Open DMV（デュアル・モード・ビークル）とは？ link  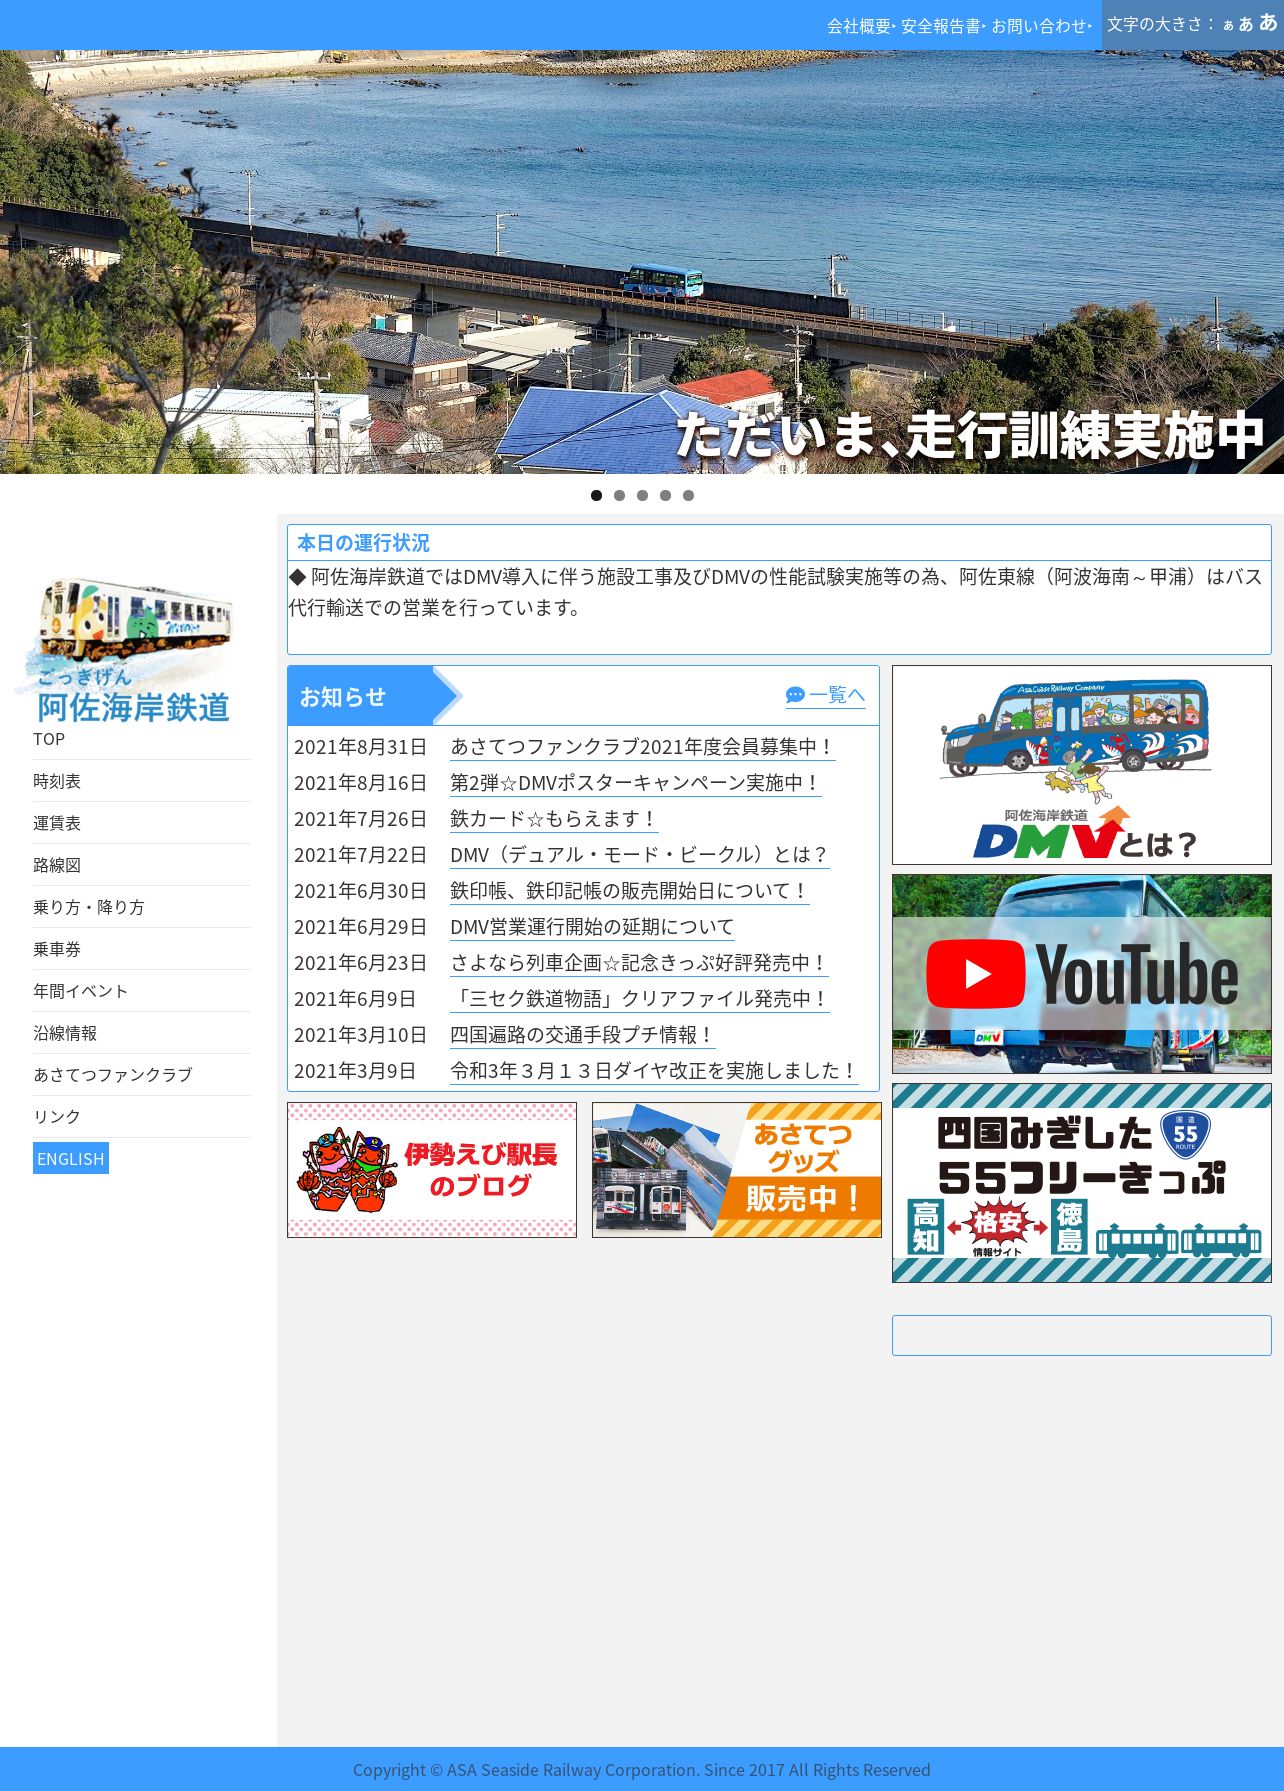tap(639, 855)
